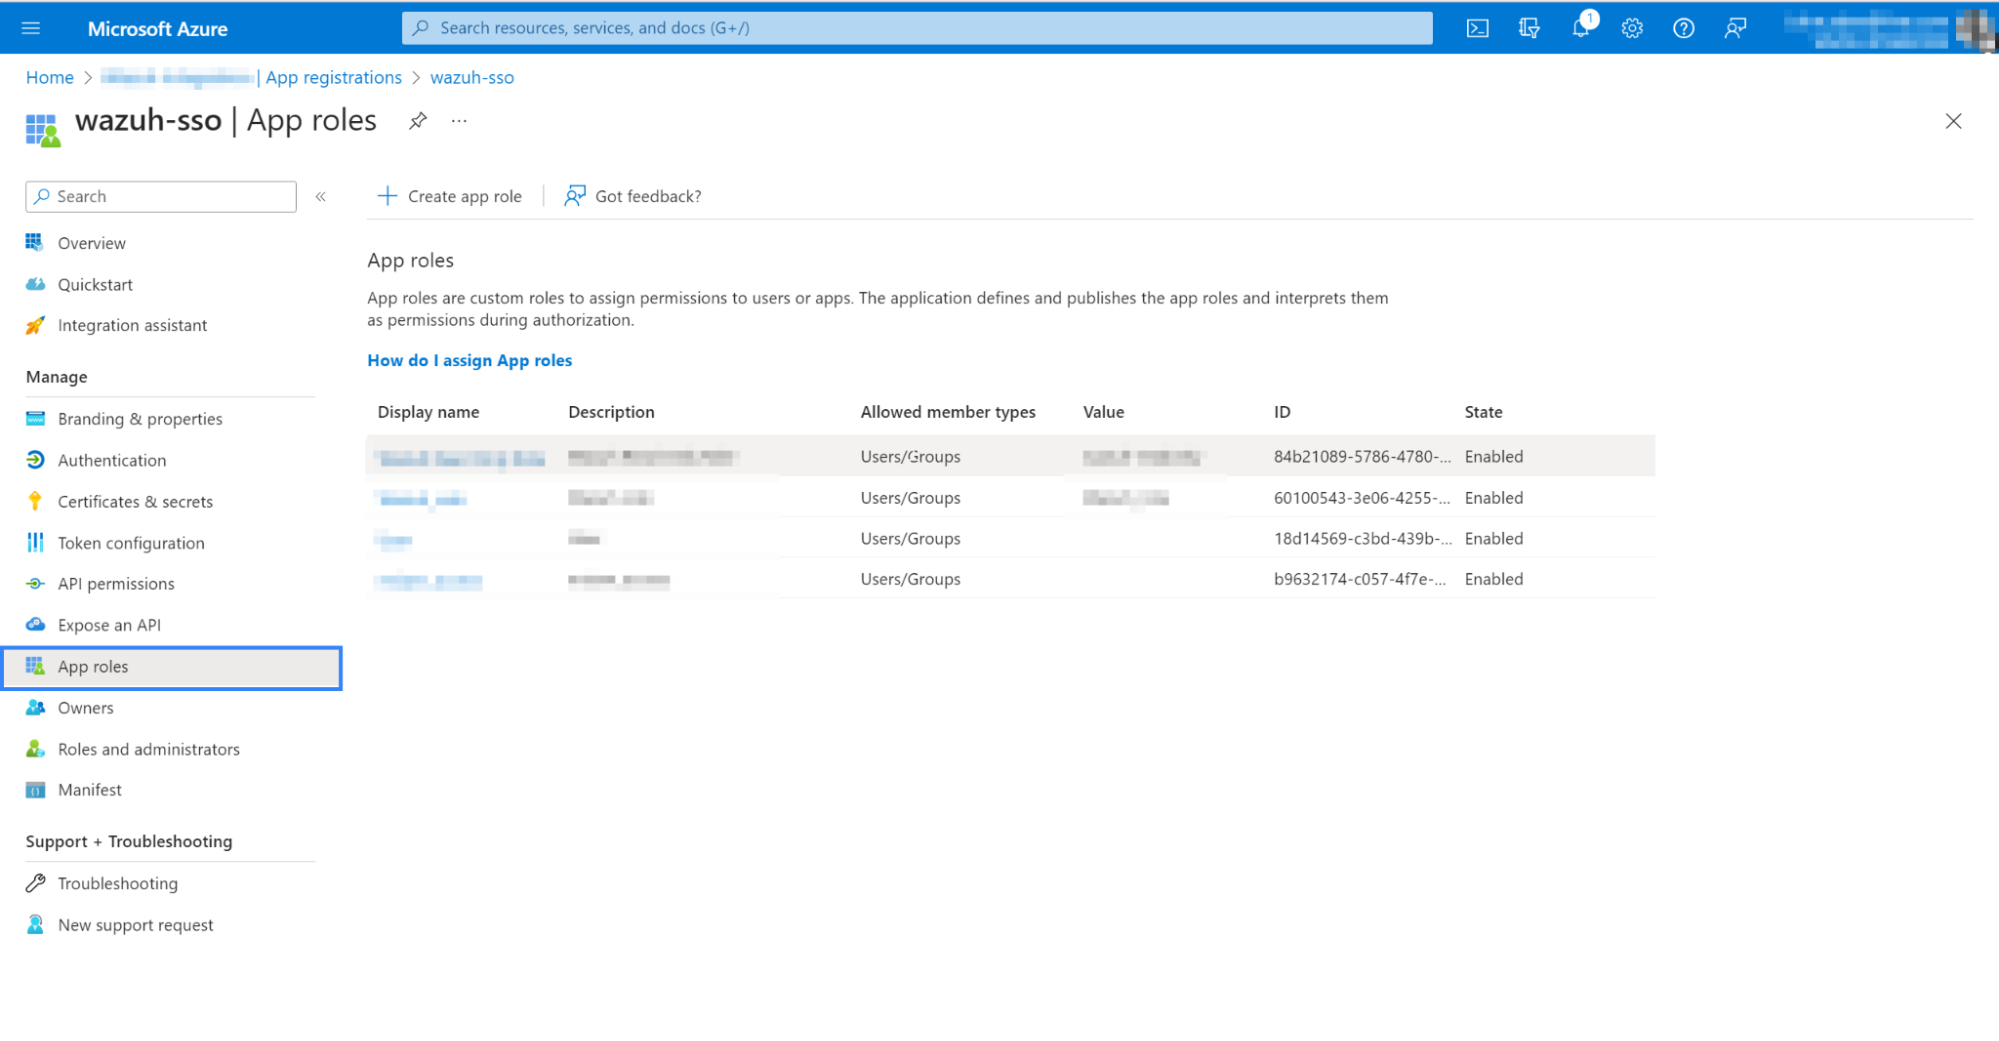Open Roles and administrators

(x=148, y=749)
